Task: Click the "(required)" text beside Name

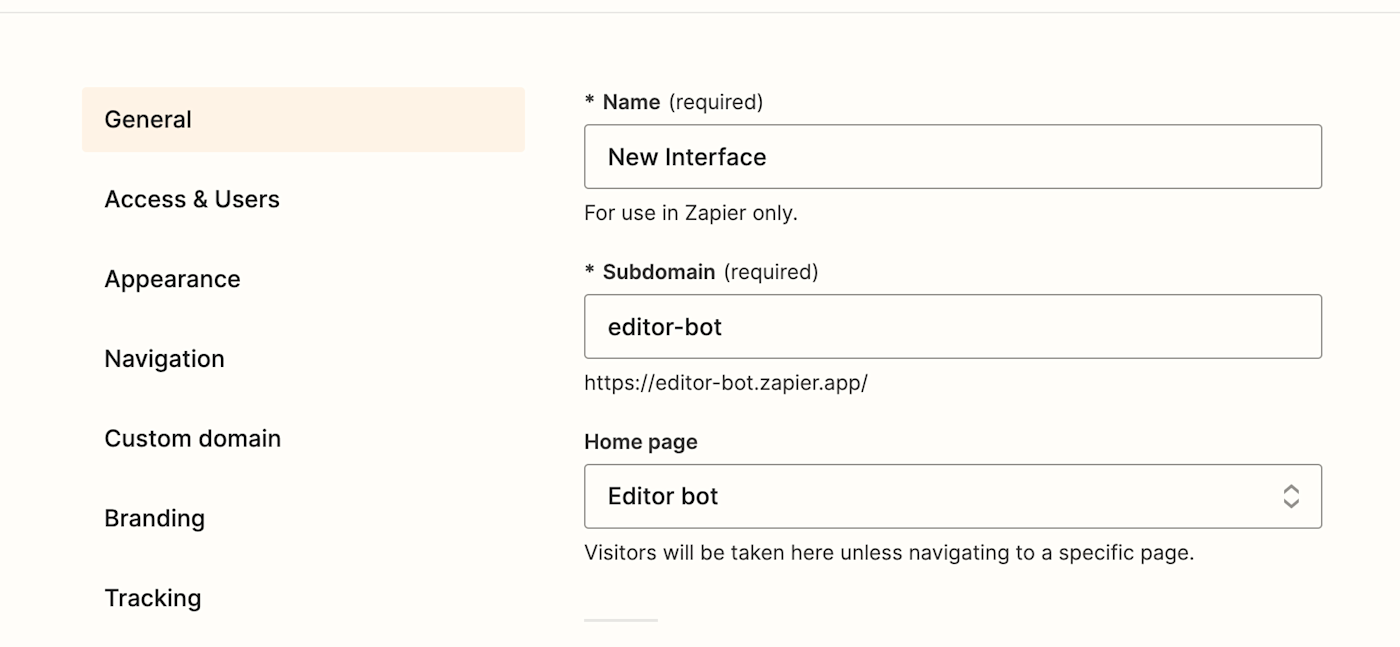Action: [x=715, y=102]
